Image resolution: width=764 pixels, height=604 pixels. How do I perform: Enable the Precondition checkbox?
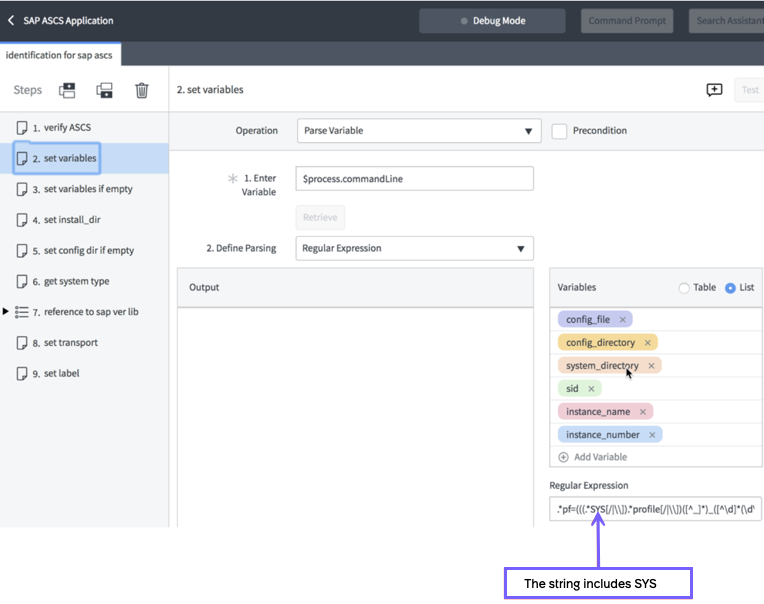(x=559, y=131)
